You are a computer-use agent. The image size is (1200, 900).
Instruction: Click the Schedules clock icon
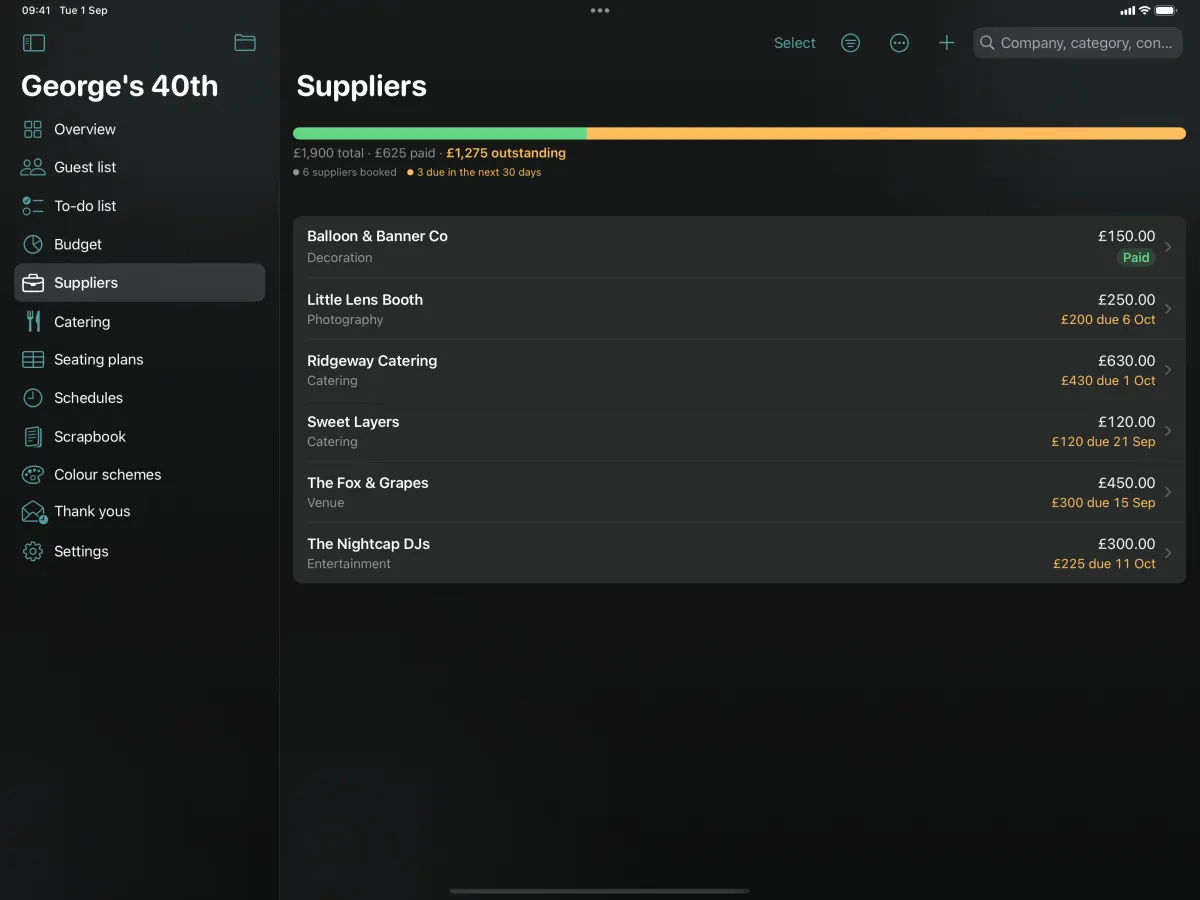[x=33, y=398]
